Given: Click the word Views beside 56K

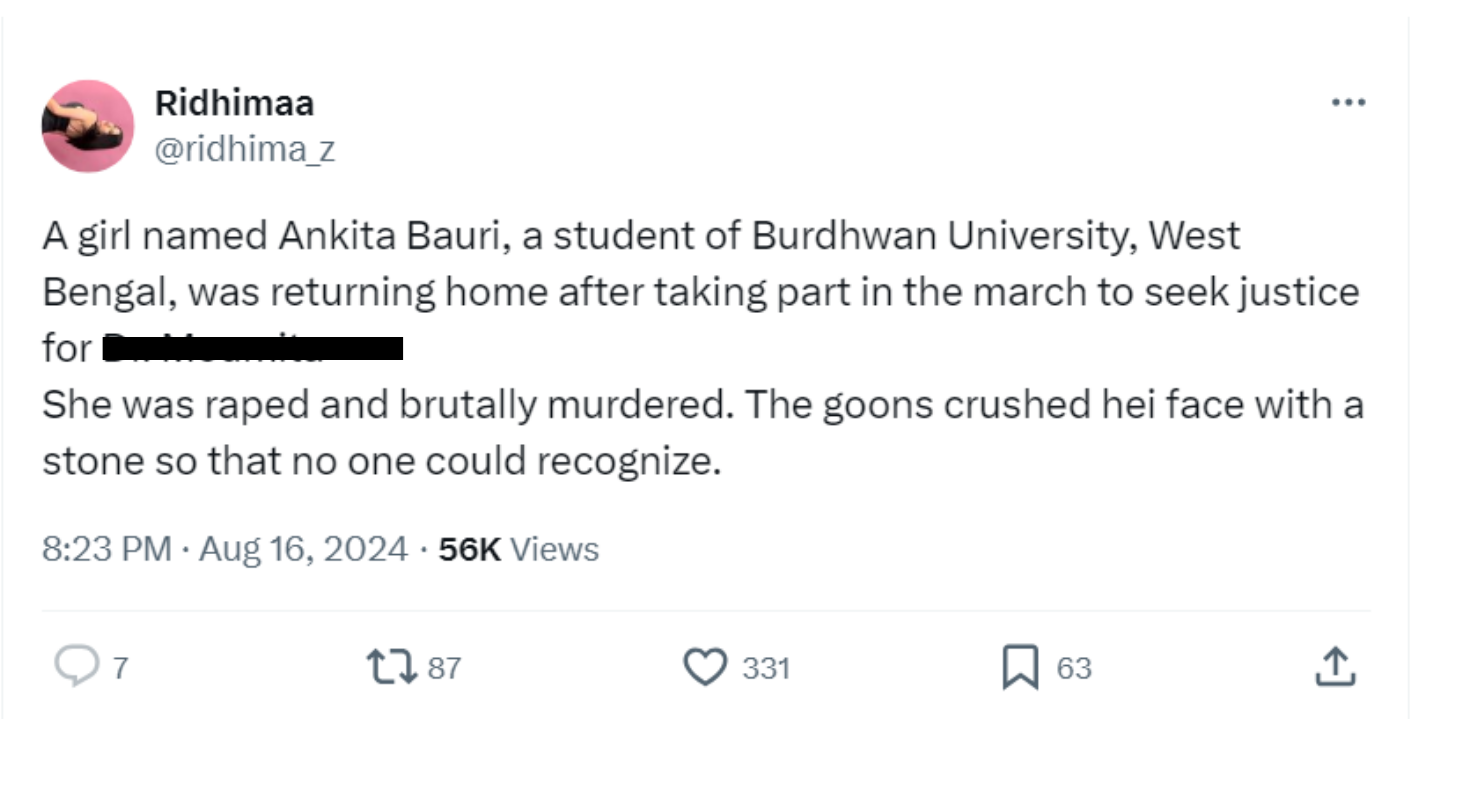Looking at the screenshot, I should pyautogui.click(x=554, y=549).
